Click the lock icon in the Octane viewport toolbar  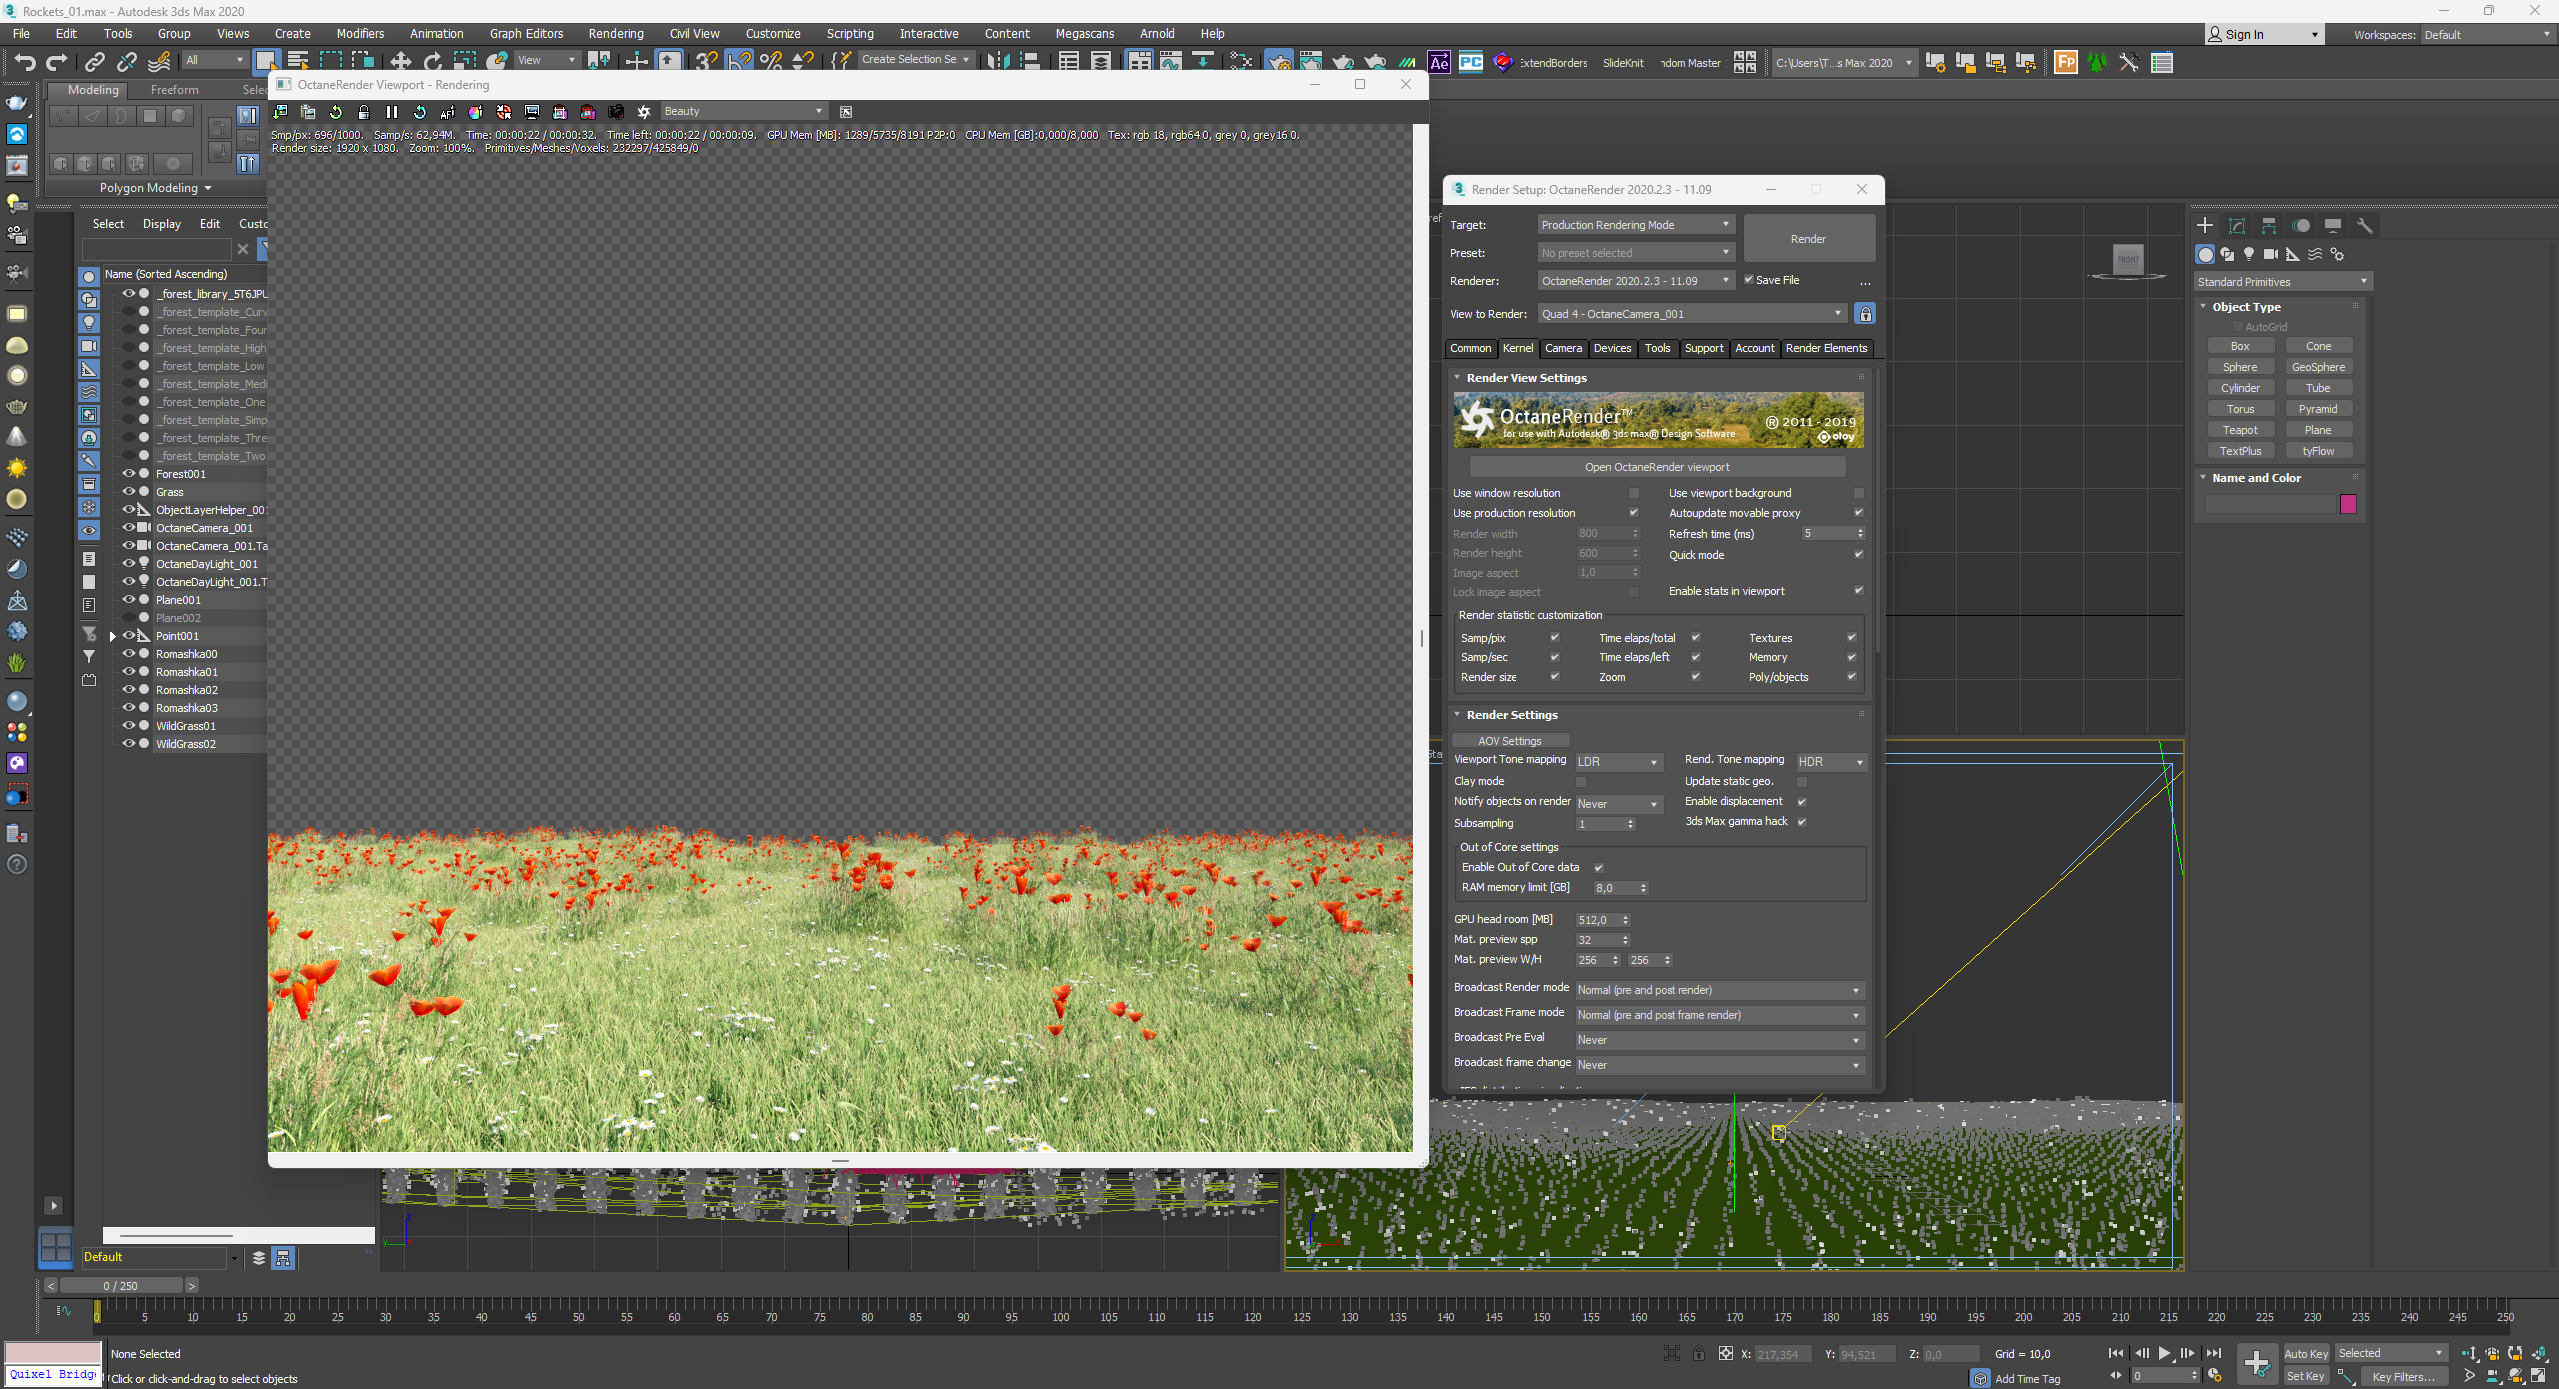(x=364, y=112)
